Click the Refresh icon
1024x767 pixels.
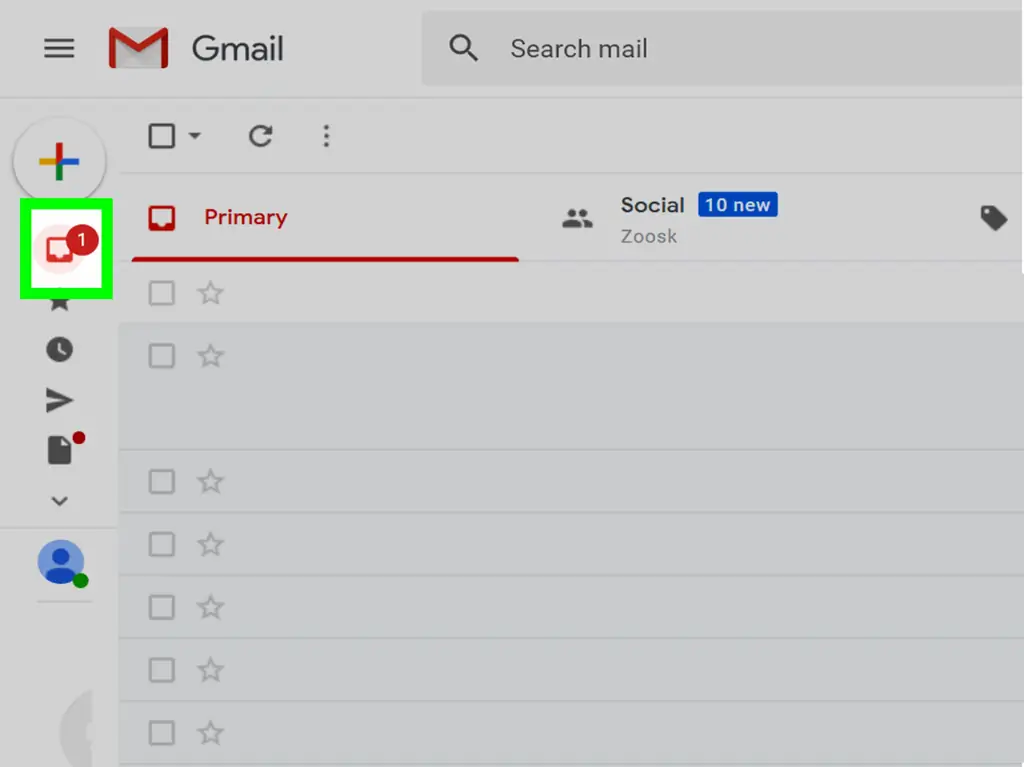coord(260,136)
